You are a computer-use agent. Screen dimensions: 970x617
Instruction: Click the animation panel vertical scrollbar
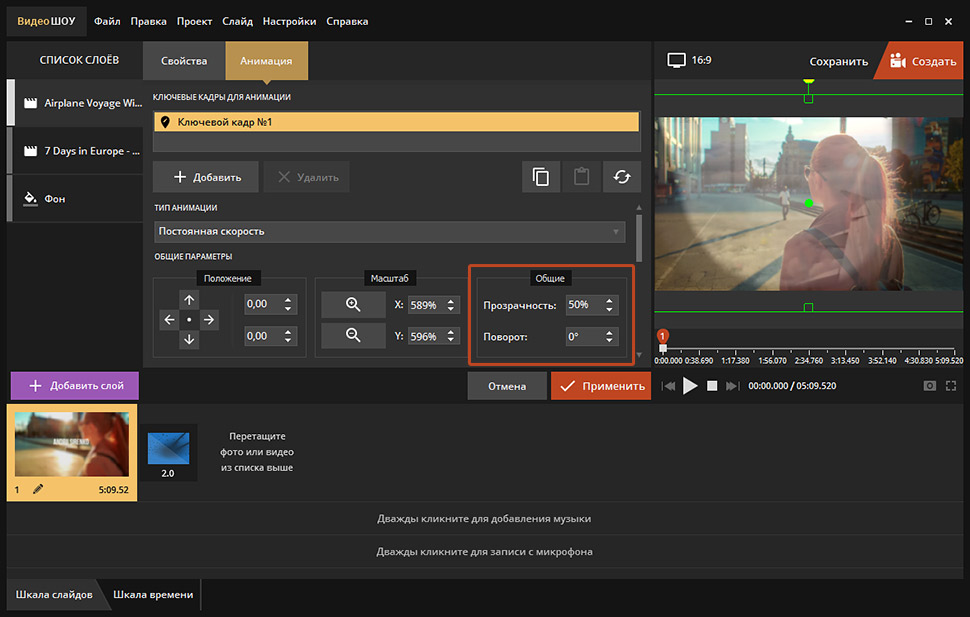639,239
